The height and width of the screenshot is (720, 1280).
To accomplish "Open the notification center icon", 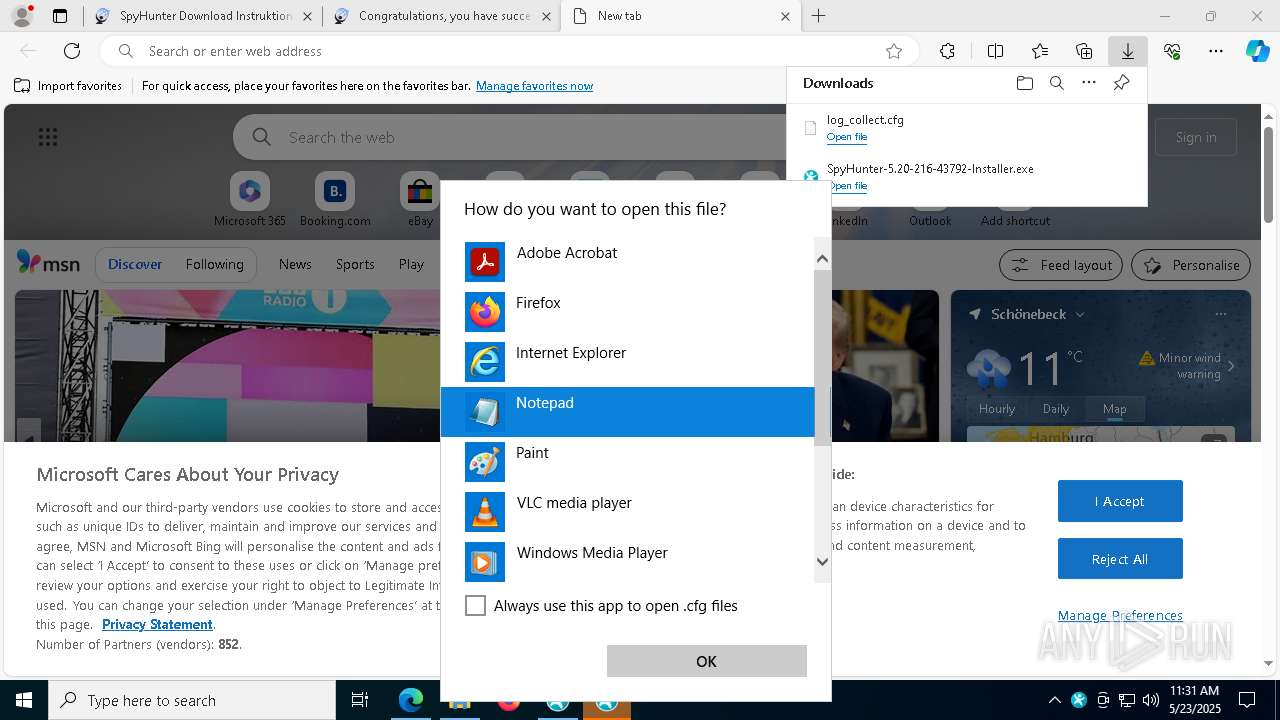I will point(1247,700).
